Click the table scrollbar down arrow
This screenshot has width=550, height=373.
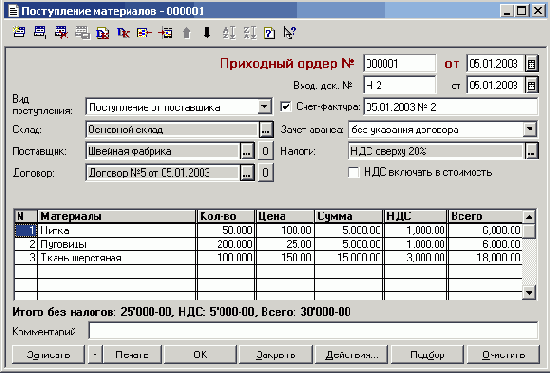coord(529,292)
